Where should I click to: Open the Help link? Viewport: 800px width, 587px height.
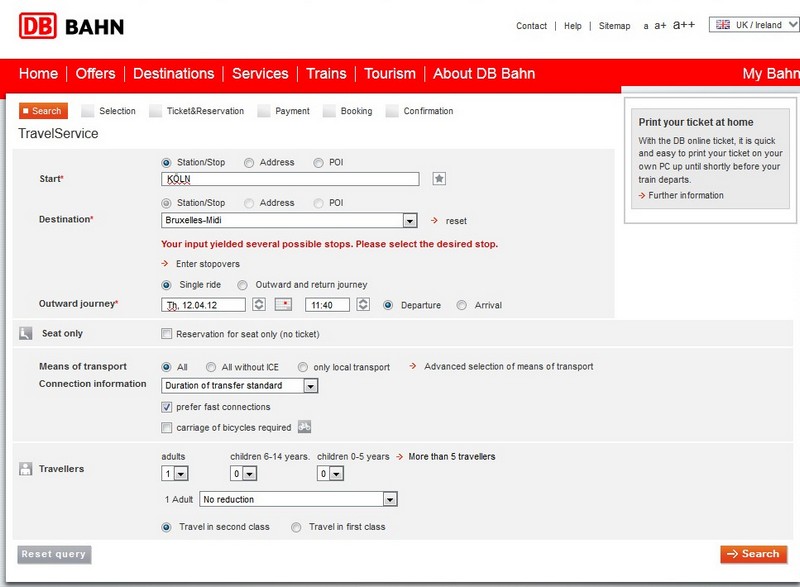[x=572, y=25]
